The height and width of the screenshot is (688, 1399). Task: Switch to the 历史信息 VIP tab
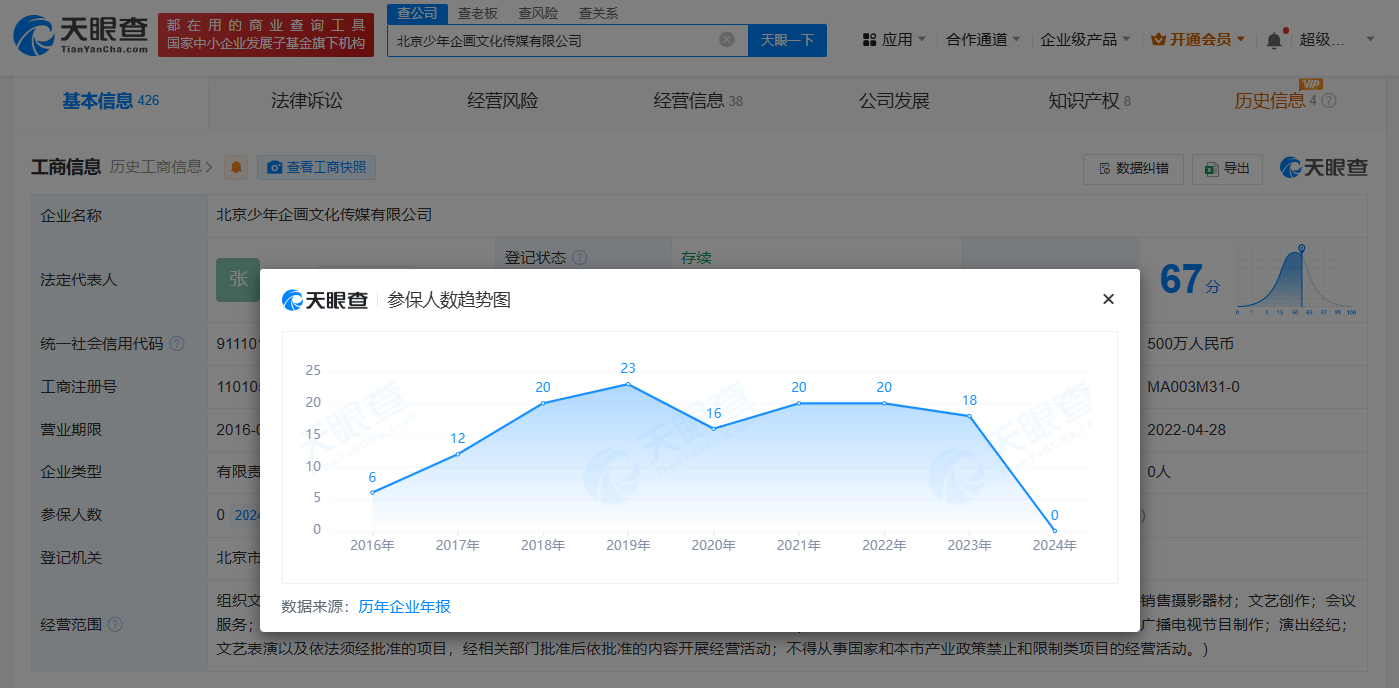(1275, 101)
